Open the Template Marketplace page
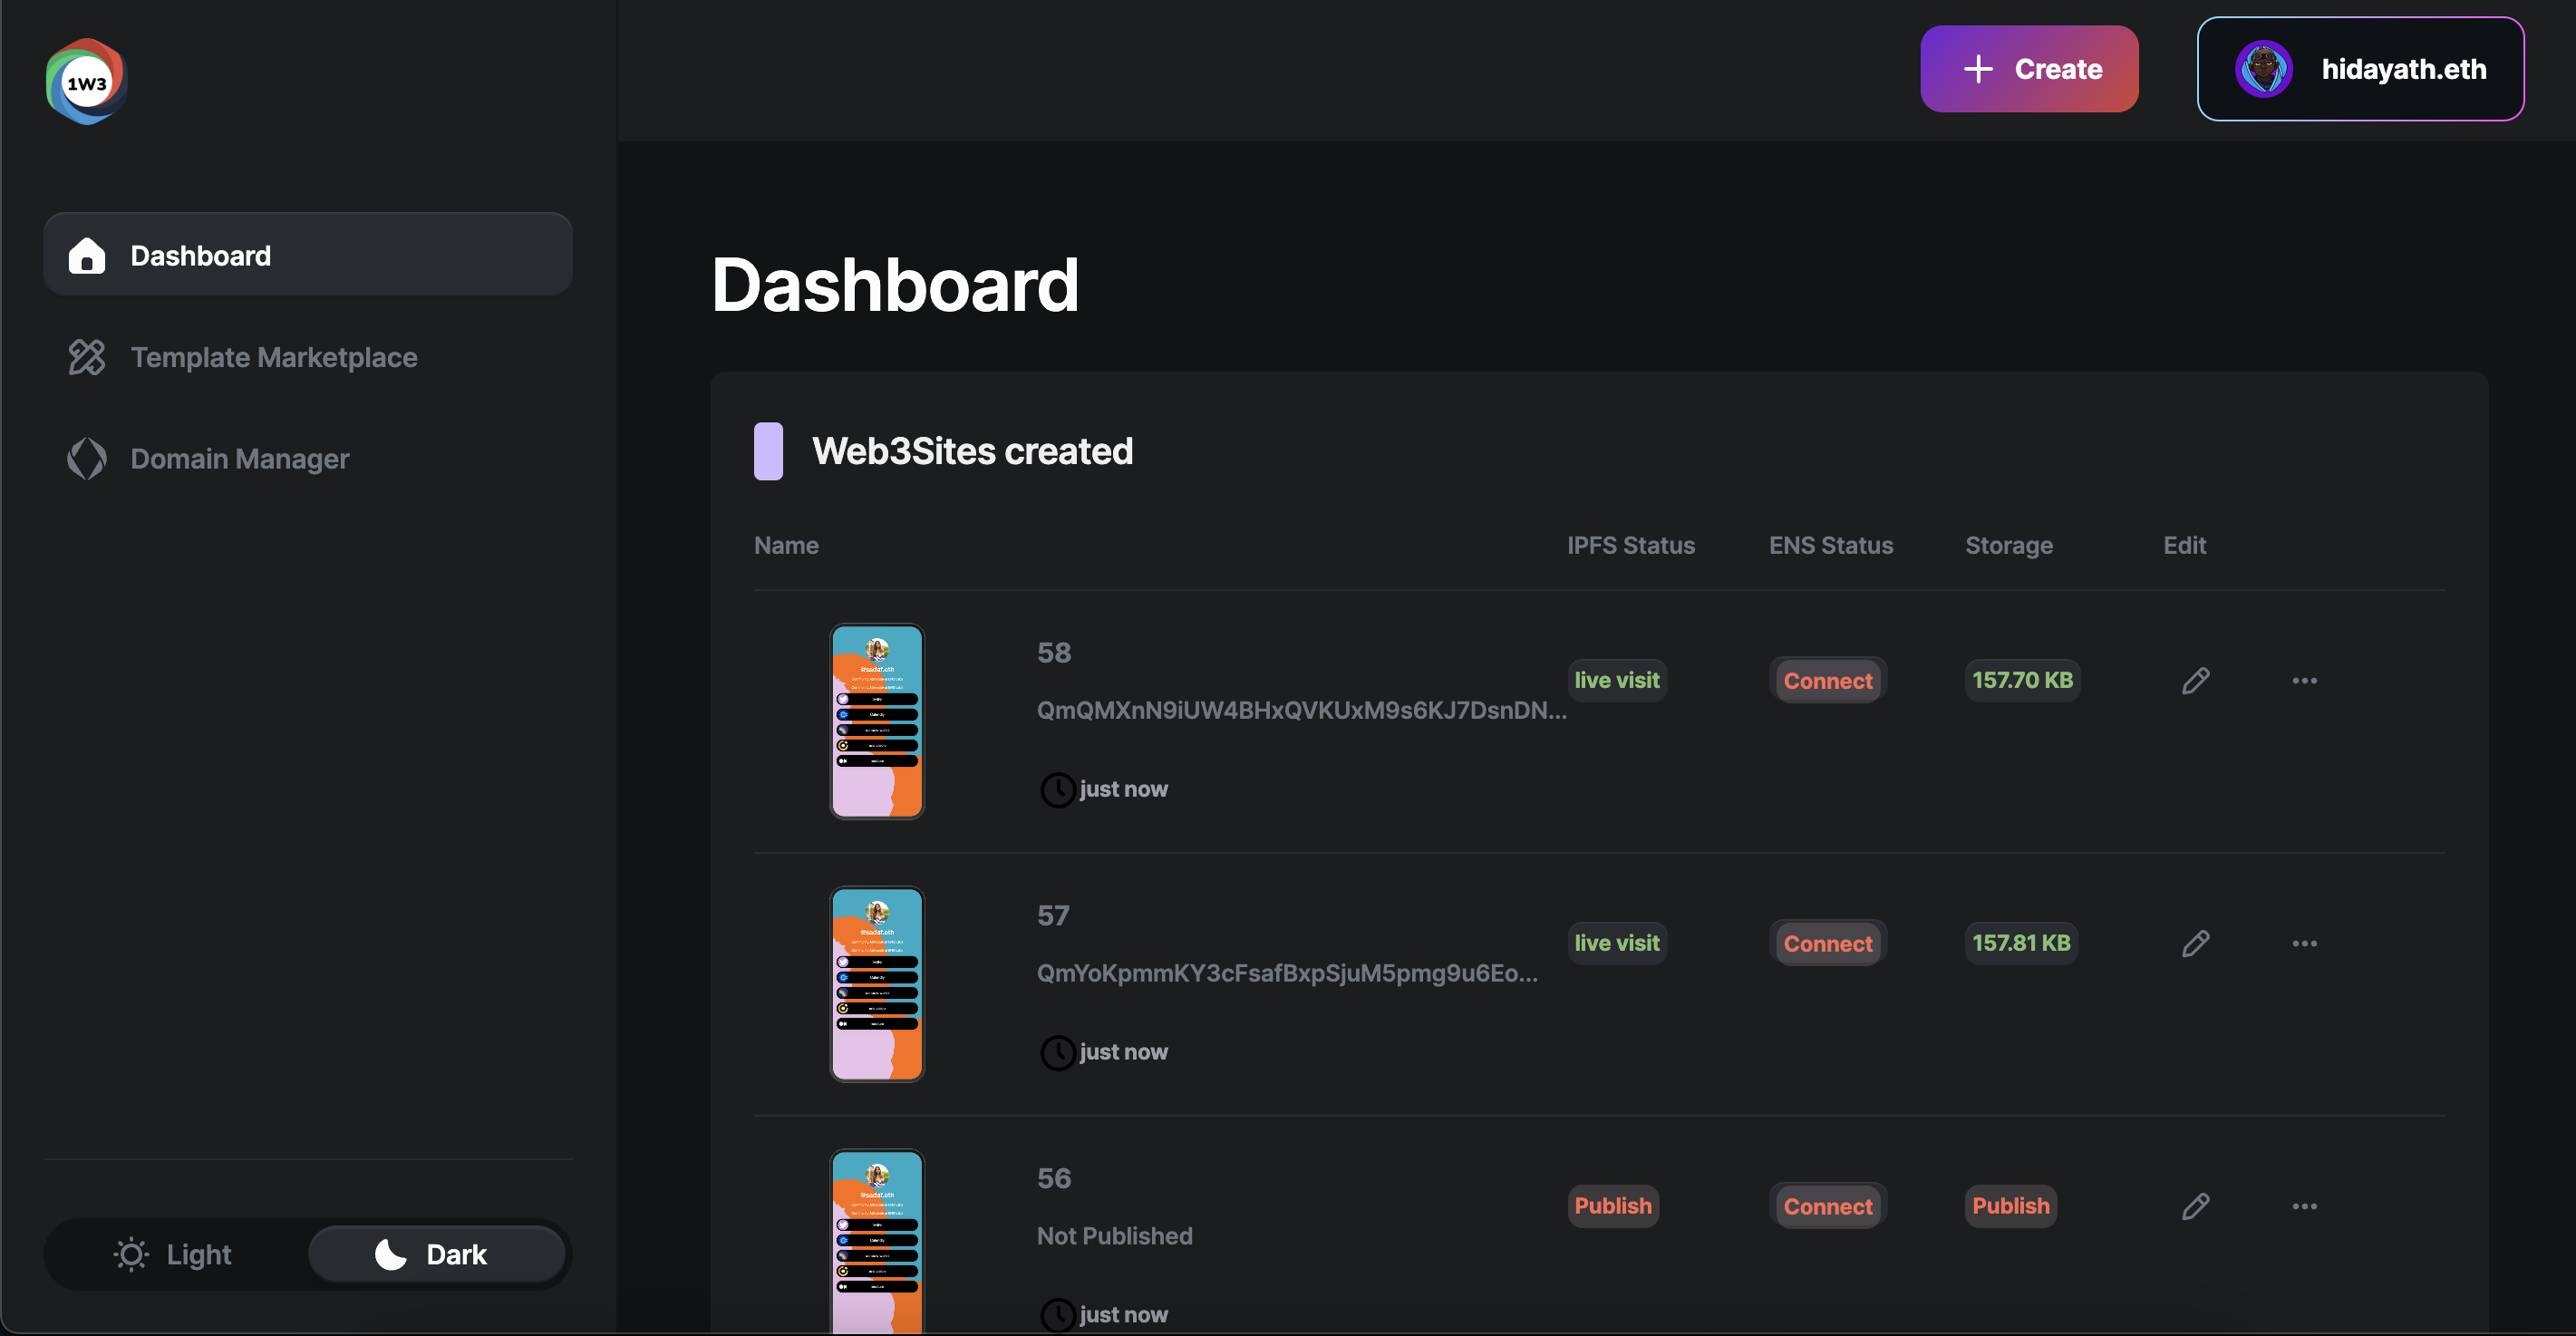2576x1336 pixels. [273, 357]
